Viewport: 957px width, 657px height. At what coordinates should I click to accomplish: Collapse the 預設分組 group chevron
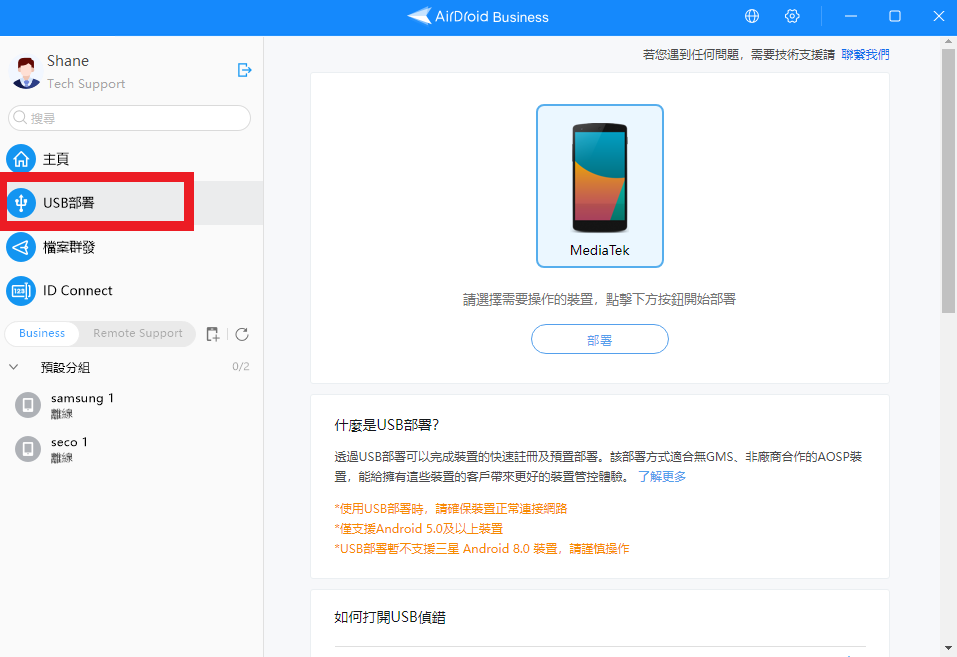14,367
